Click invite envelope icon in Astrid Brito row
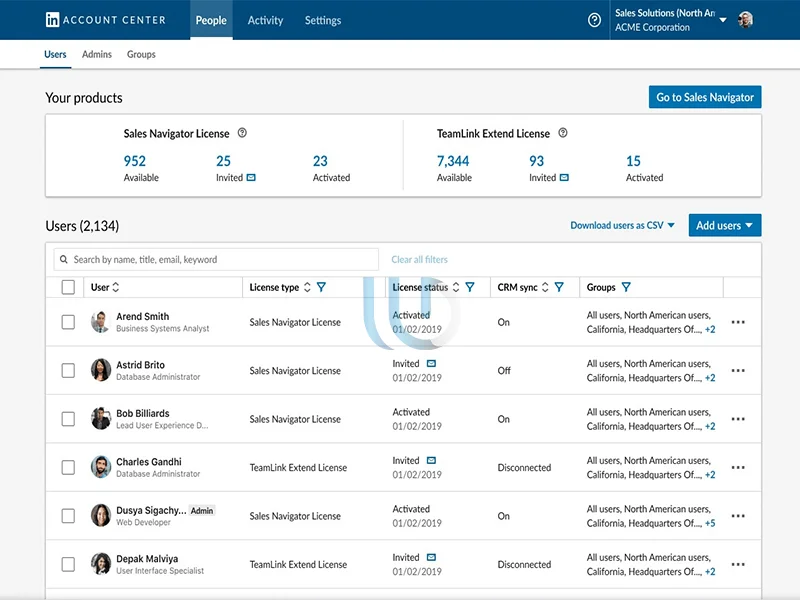Image resolution: width=800 pixels, height=600 pixels. tap(431, 364)
